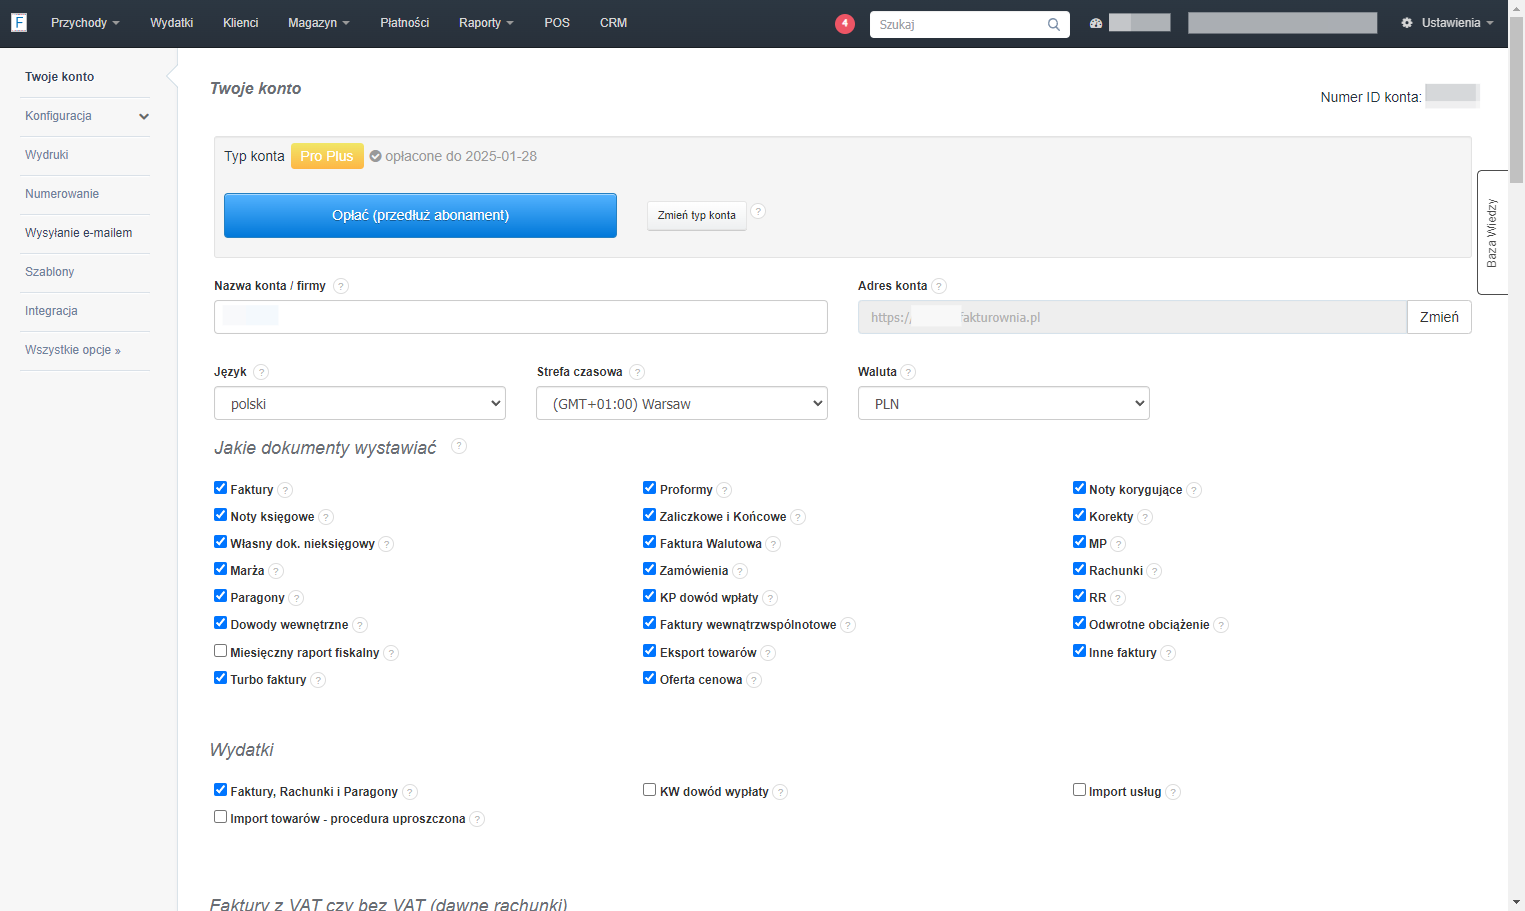The image size is (1525, 911).
Task: Click the Nazwa konta / firmy input field
Action: 521,317
